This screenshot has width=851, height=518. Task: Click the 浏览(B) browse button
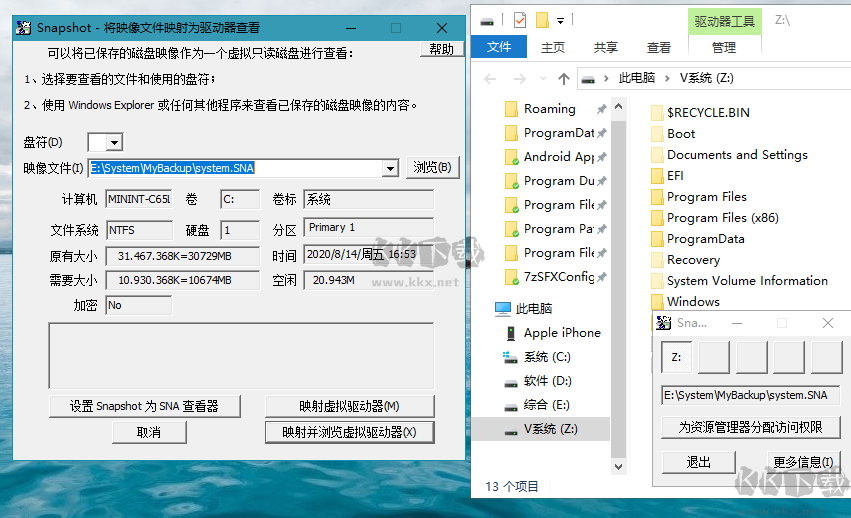click(433, 167)
